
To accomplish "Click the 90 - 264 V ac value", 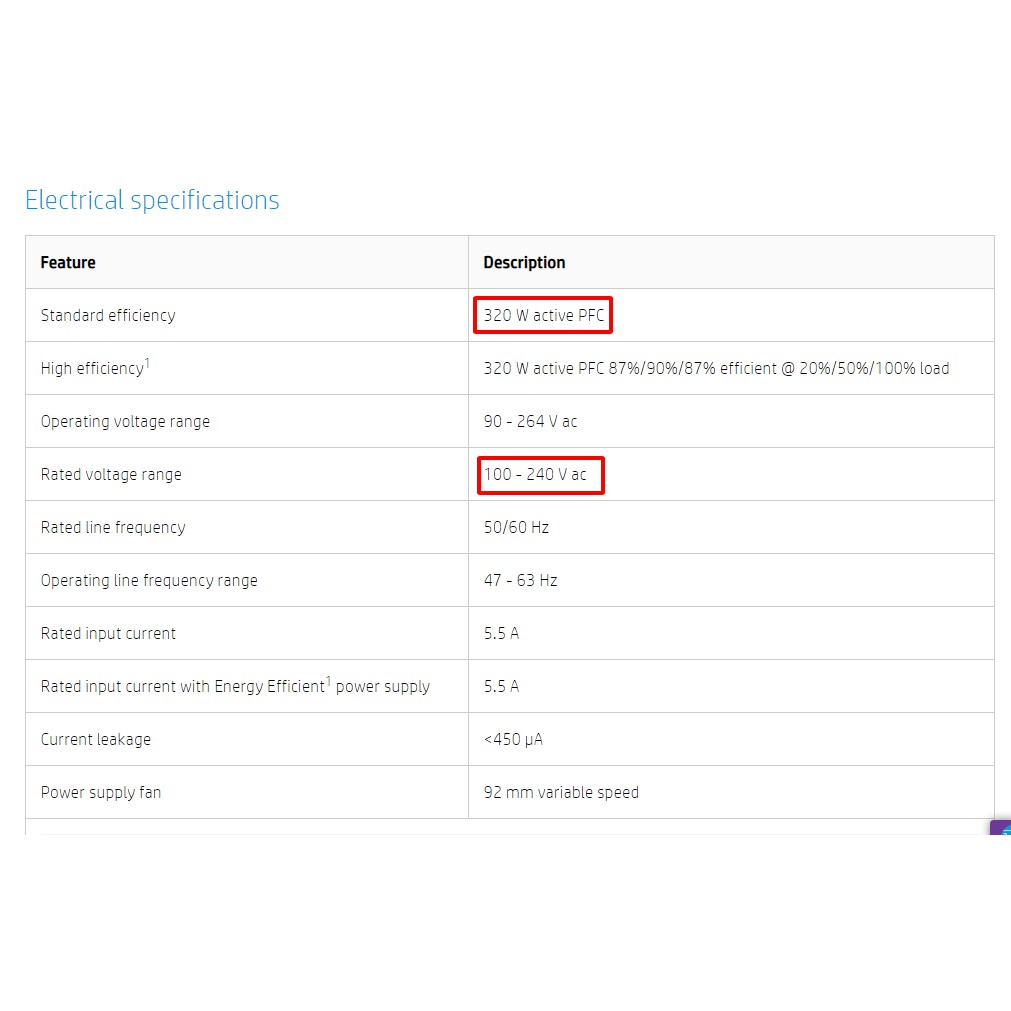I will click(530, 422).
